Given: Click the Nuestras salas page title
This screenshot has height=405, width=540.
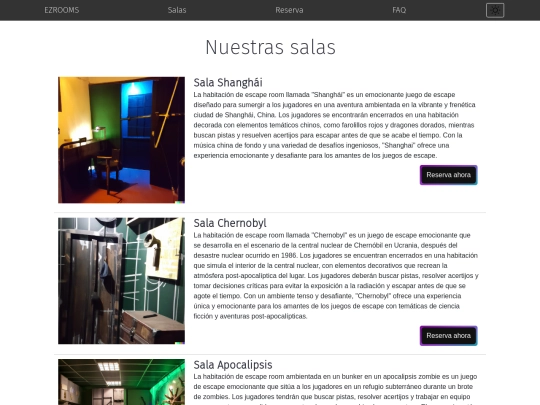Looking at the screenshot, I should point(270,47).
